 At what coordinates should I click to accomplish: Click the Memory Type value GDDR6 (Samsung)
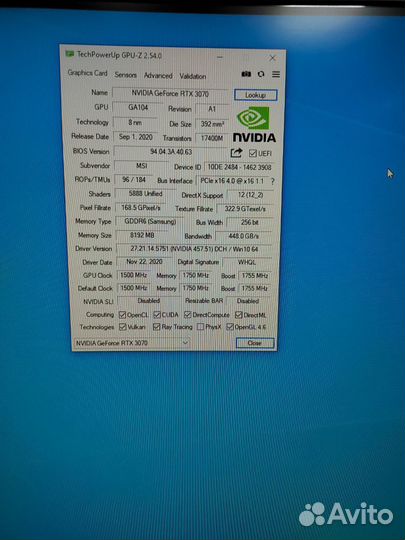coord(150,221)
